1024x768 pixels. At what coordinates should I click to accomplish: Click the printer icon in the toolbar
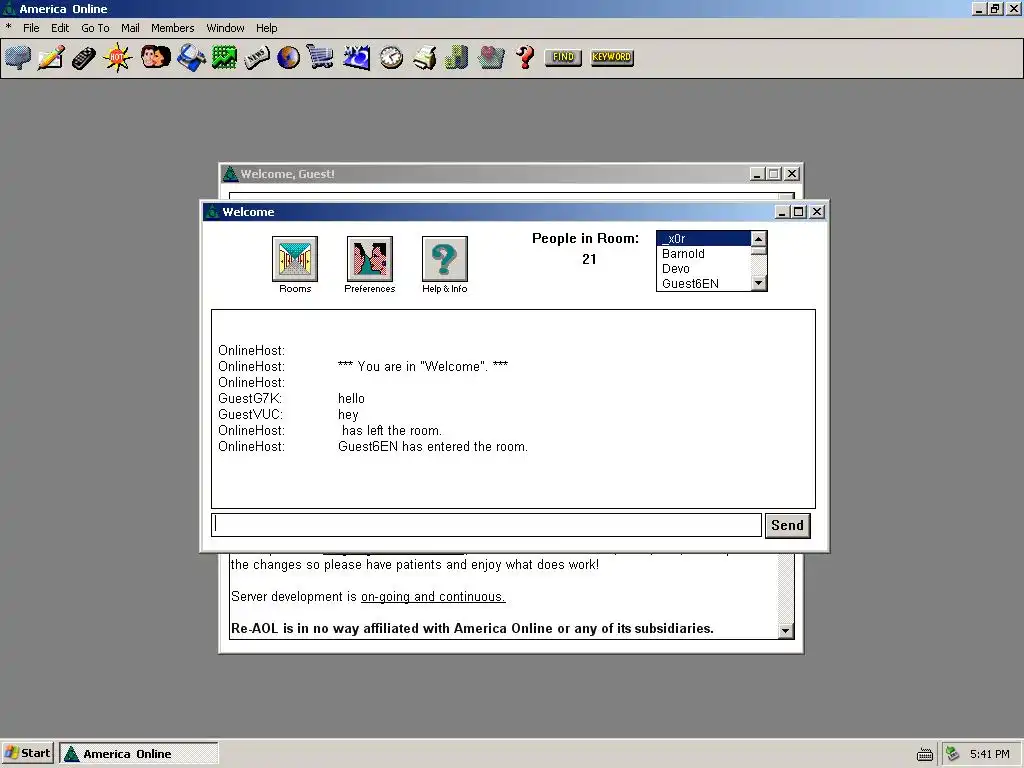(424, 57)
